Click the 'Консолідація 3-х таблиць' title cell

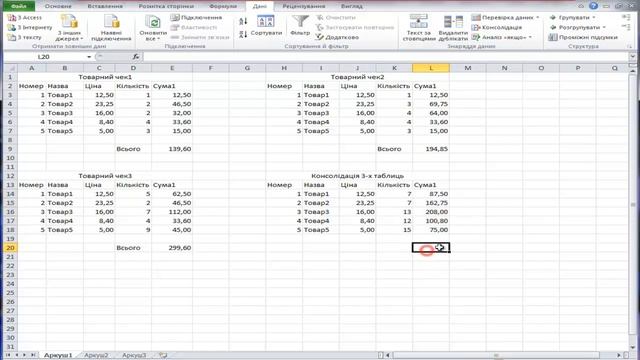coord(358,176)
